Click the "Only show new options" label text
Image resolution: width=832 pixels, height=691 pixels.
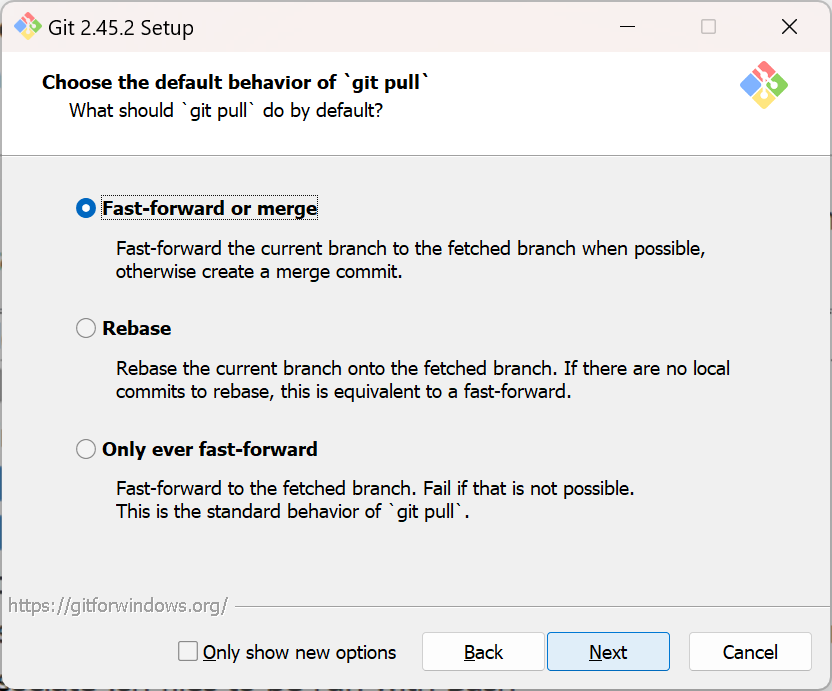299,652
